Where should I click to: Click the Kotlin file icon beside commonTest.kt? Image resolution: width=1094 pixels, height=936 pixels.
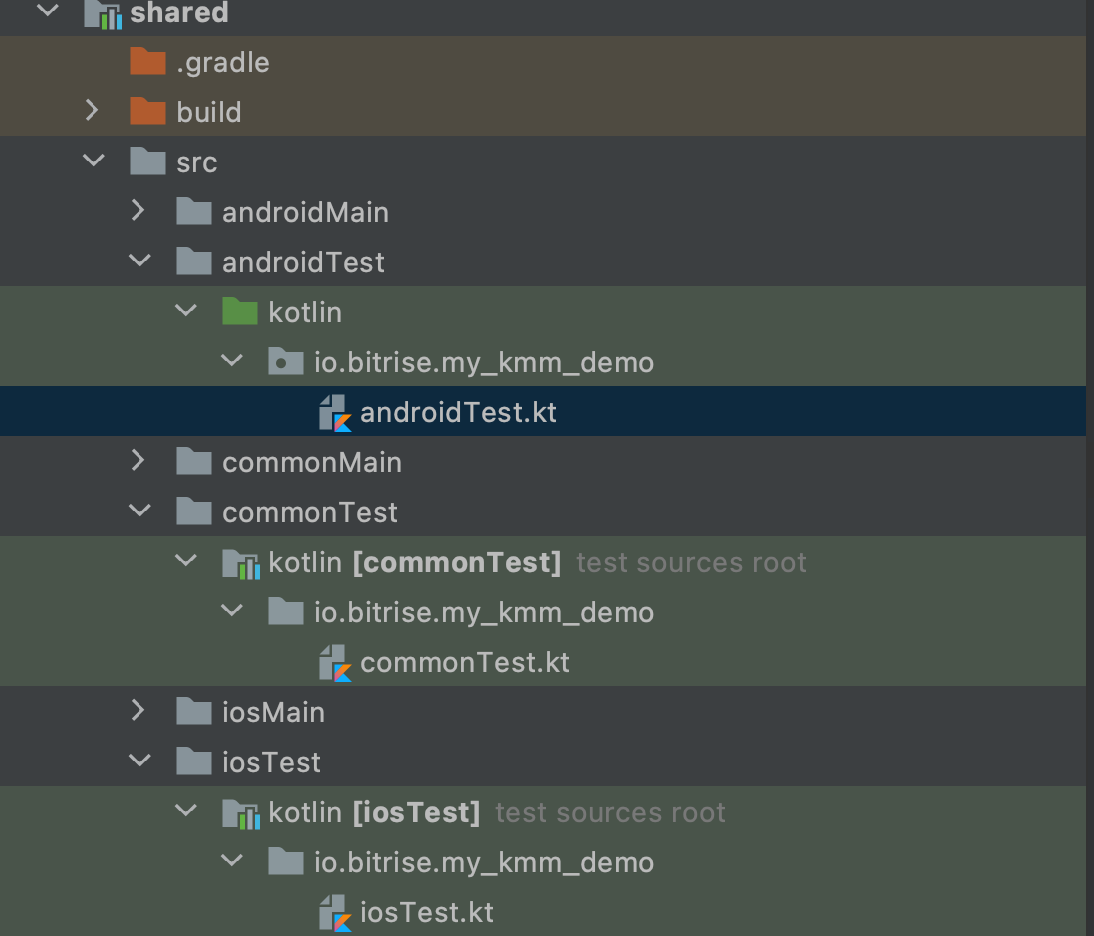pos(335,661)
